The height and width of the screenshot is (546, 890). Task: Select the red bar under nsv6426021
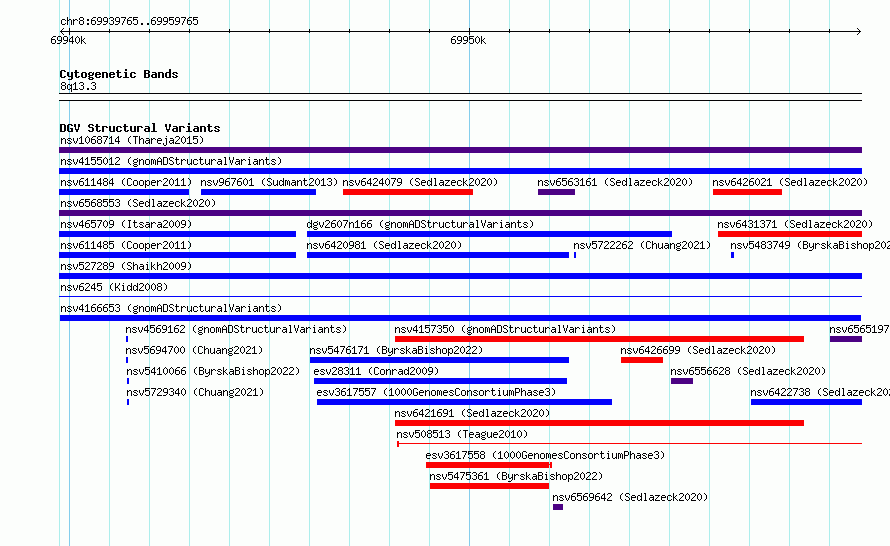[x=747, y=192]
